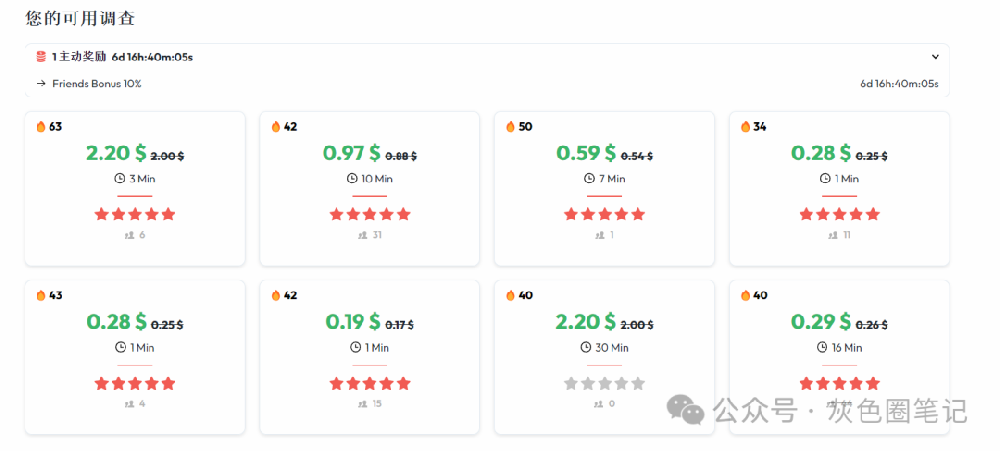Click the flame icon labeled 34

click(745, 127)
